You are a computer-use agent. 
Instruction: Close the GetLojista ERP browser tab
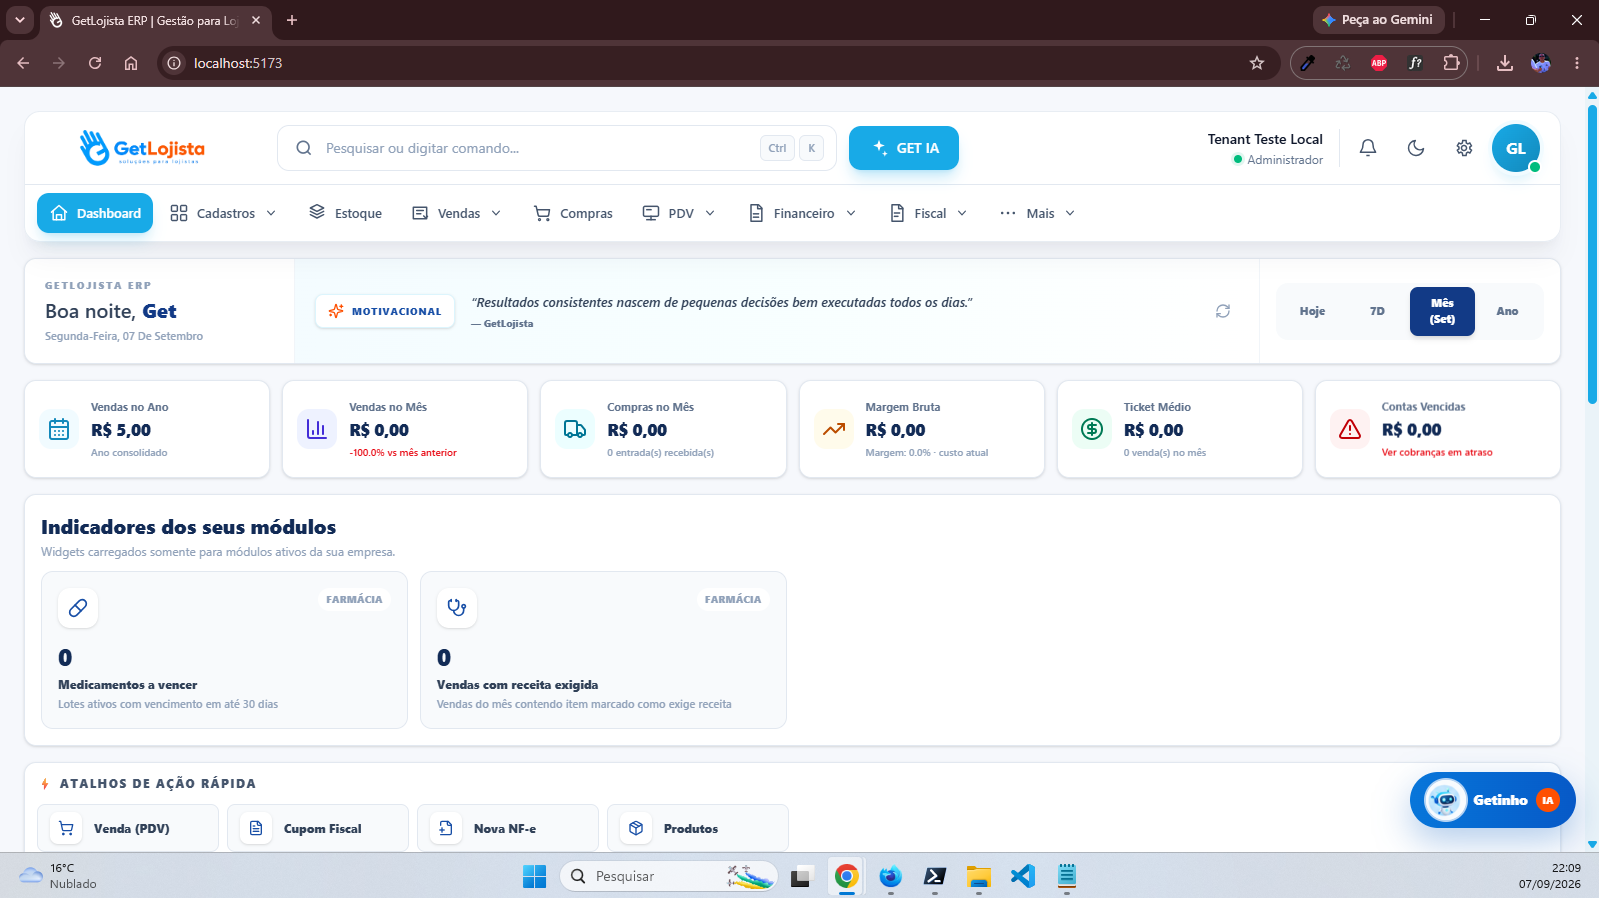tap(256, 20)
